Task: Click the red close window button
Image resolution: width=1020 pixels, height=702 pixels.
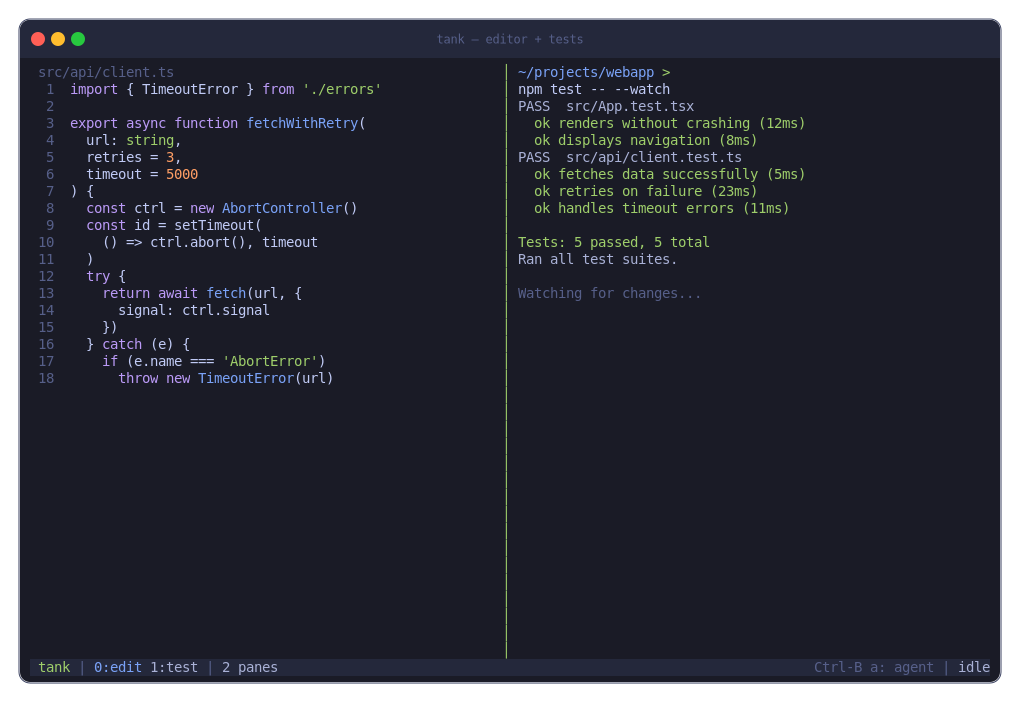Action: click(x=38, y=39)
